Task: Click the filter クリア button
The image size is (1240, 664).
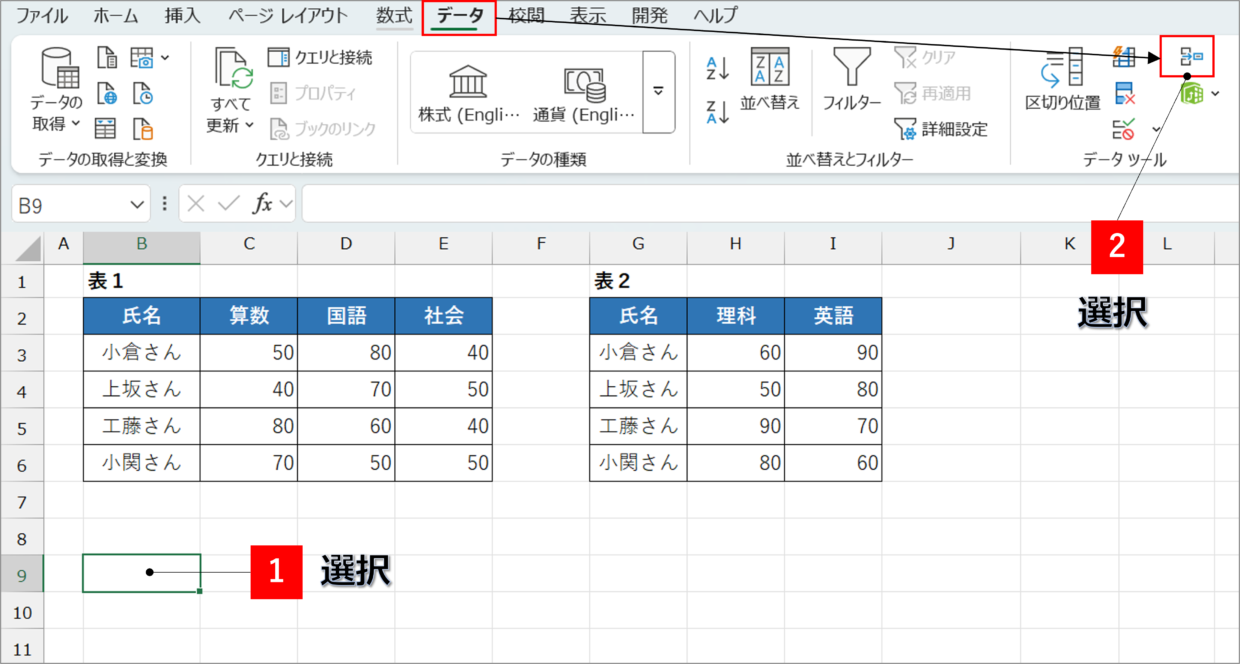Action: [x=925, y=58]
